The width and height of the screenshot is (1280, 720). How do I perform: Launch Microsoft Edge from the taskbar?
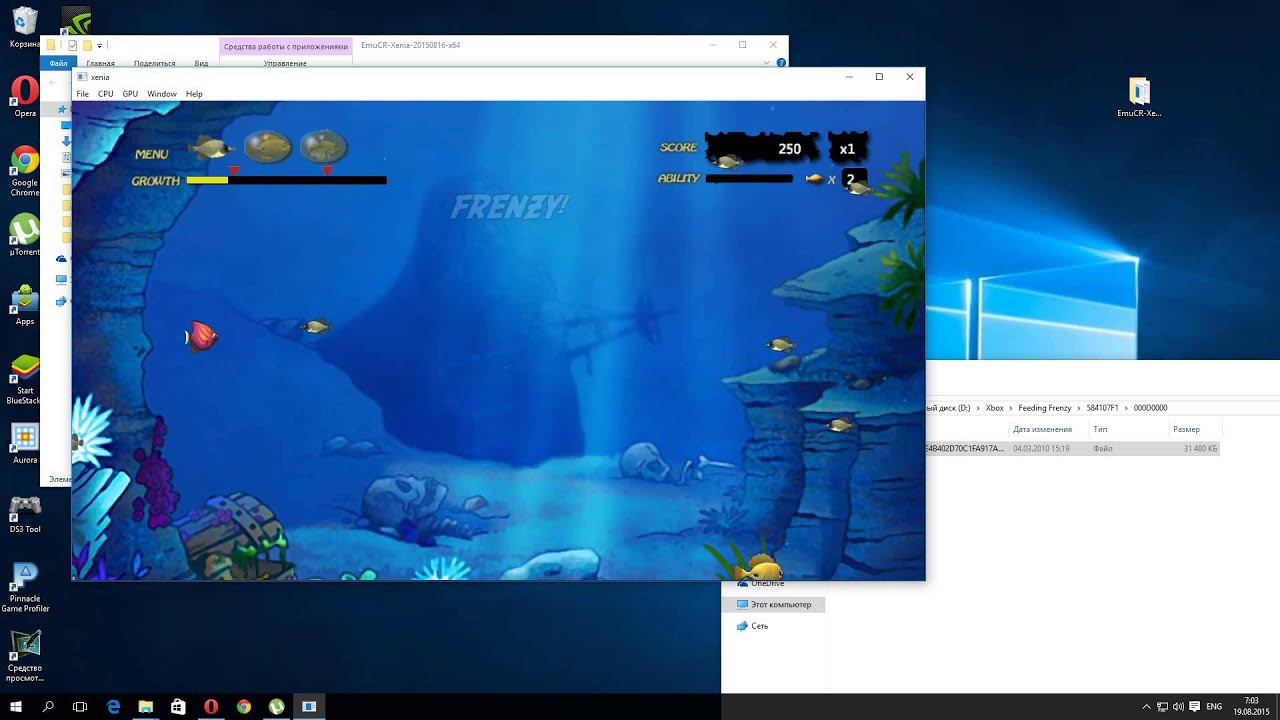click(x=113, y=706)
